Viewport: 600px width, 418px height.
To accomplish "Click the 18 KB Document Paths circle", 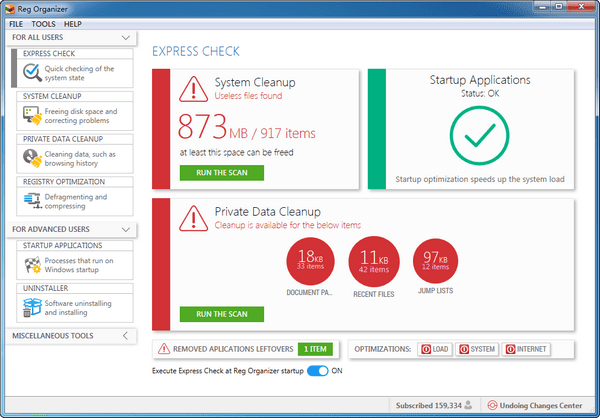I will click(310, 261).
